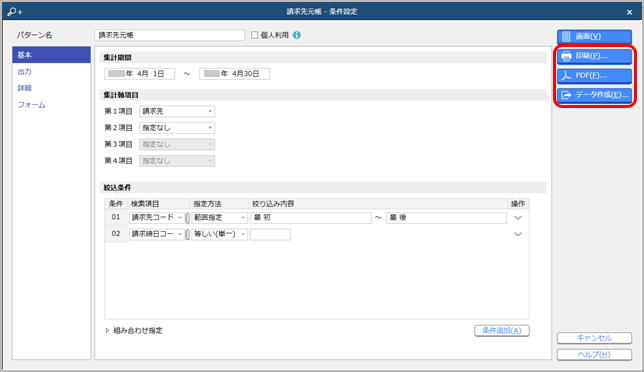
Task: Click the データ作成(E)... button
Action: (594, 95)
